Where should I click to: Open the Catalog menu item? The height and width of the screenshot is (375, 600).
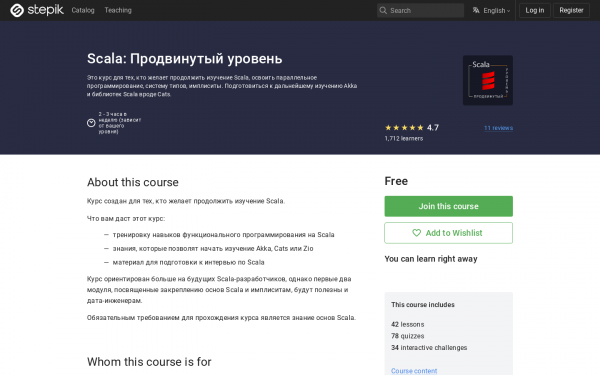click(83, 10)
